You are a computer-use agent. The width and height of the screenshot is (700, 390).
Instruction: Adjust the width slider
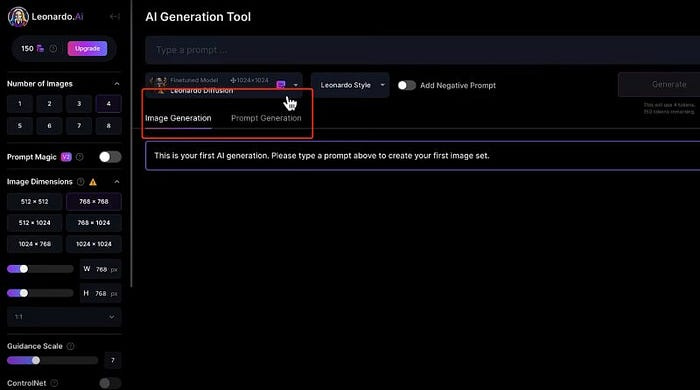(40, 269)
